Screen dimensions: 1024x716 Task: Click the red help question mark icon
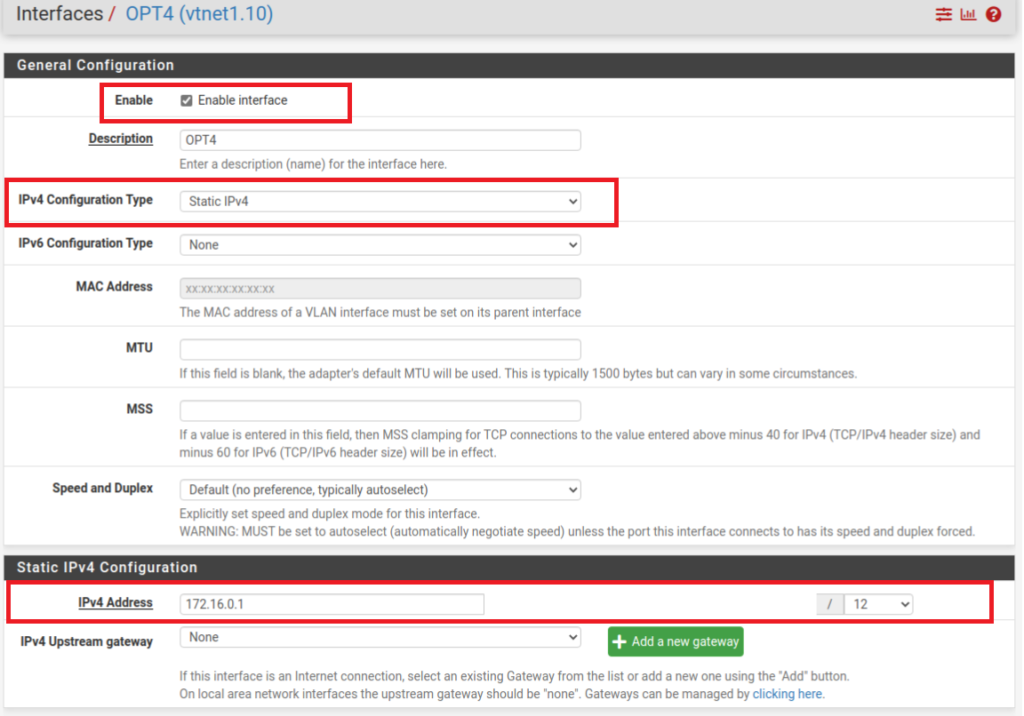tap(993, 15)
